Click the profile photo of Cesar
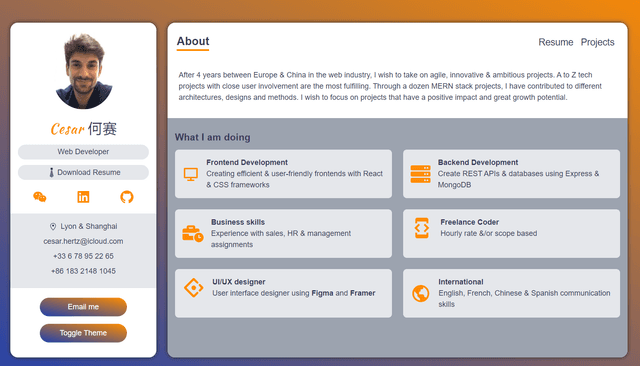 pos(84,71)
